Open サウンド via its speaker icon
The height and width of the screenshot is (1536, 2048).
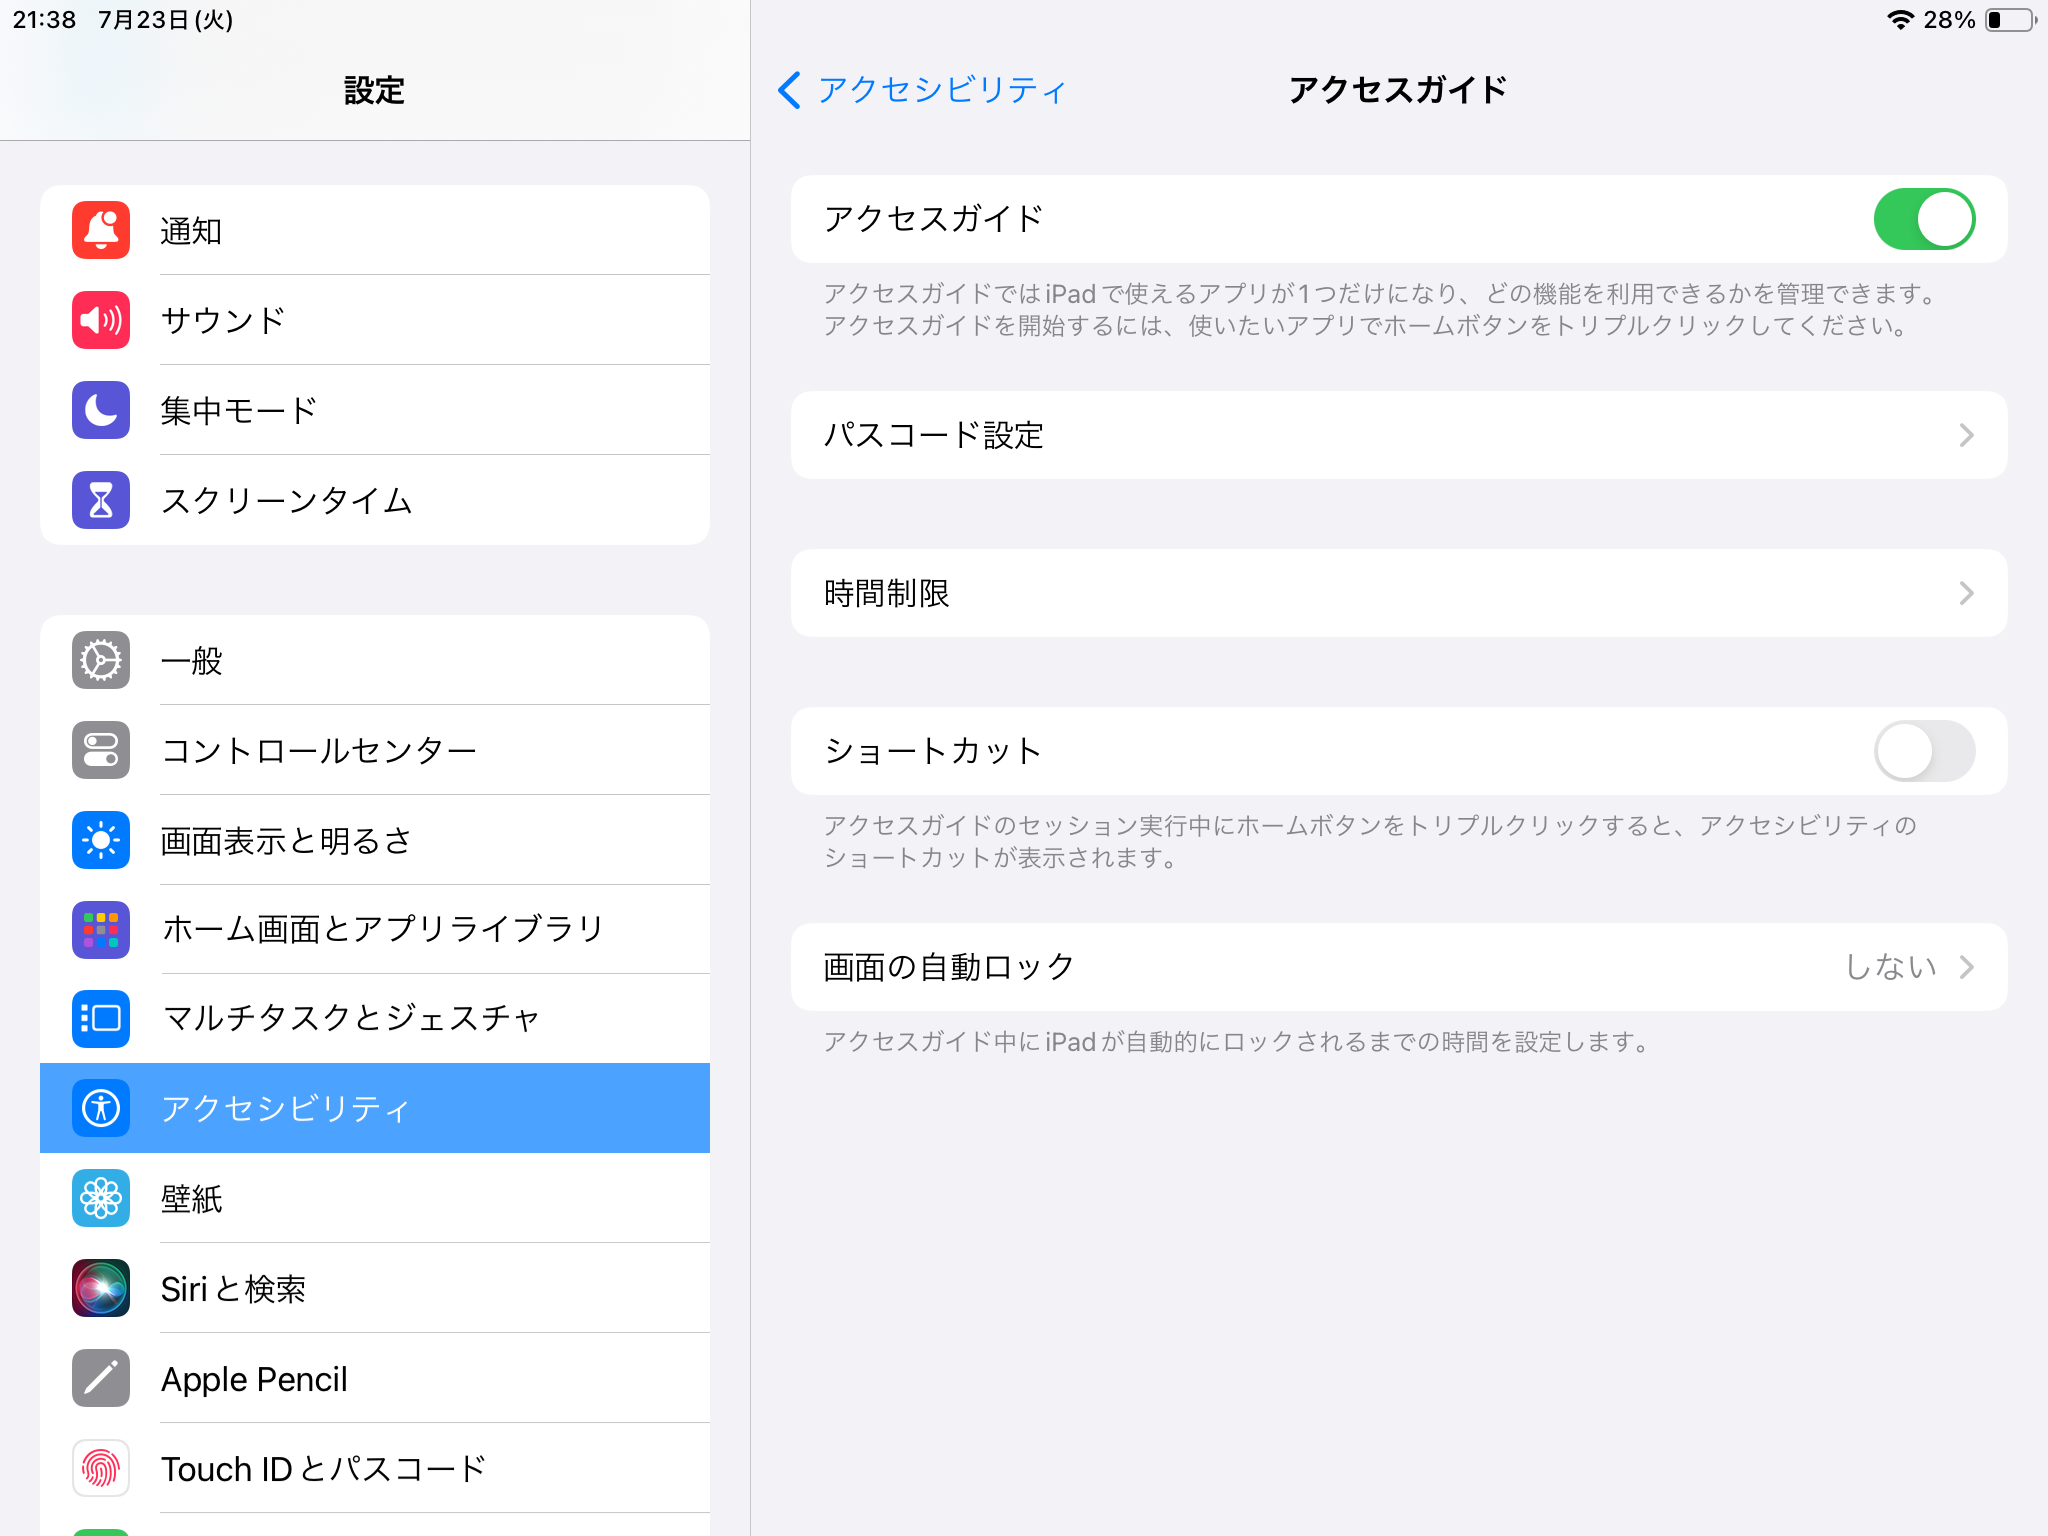click(x=101, y=320)
